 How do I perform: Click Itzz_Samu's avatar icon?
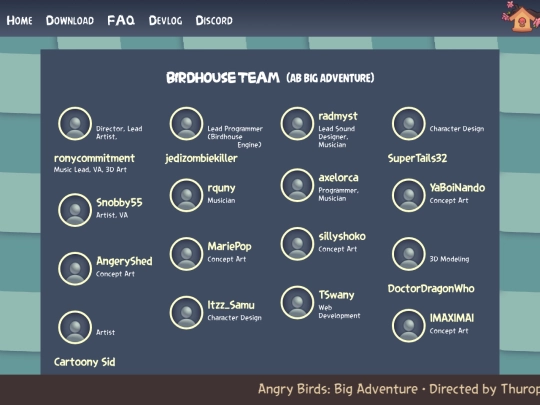pyautogui.click(x=186, y=313)
